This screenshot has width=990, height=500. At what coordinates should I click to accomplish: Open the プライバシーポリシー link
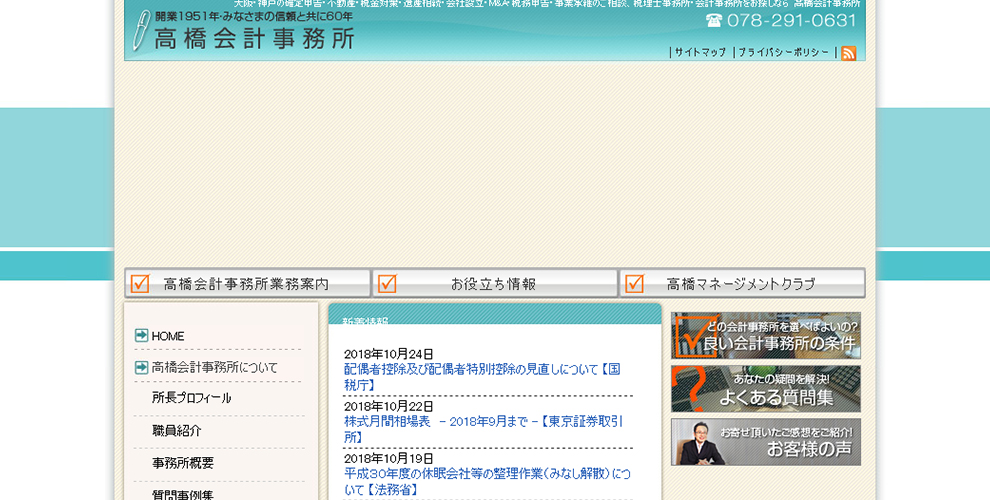[784, 52]
